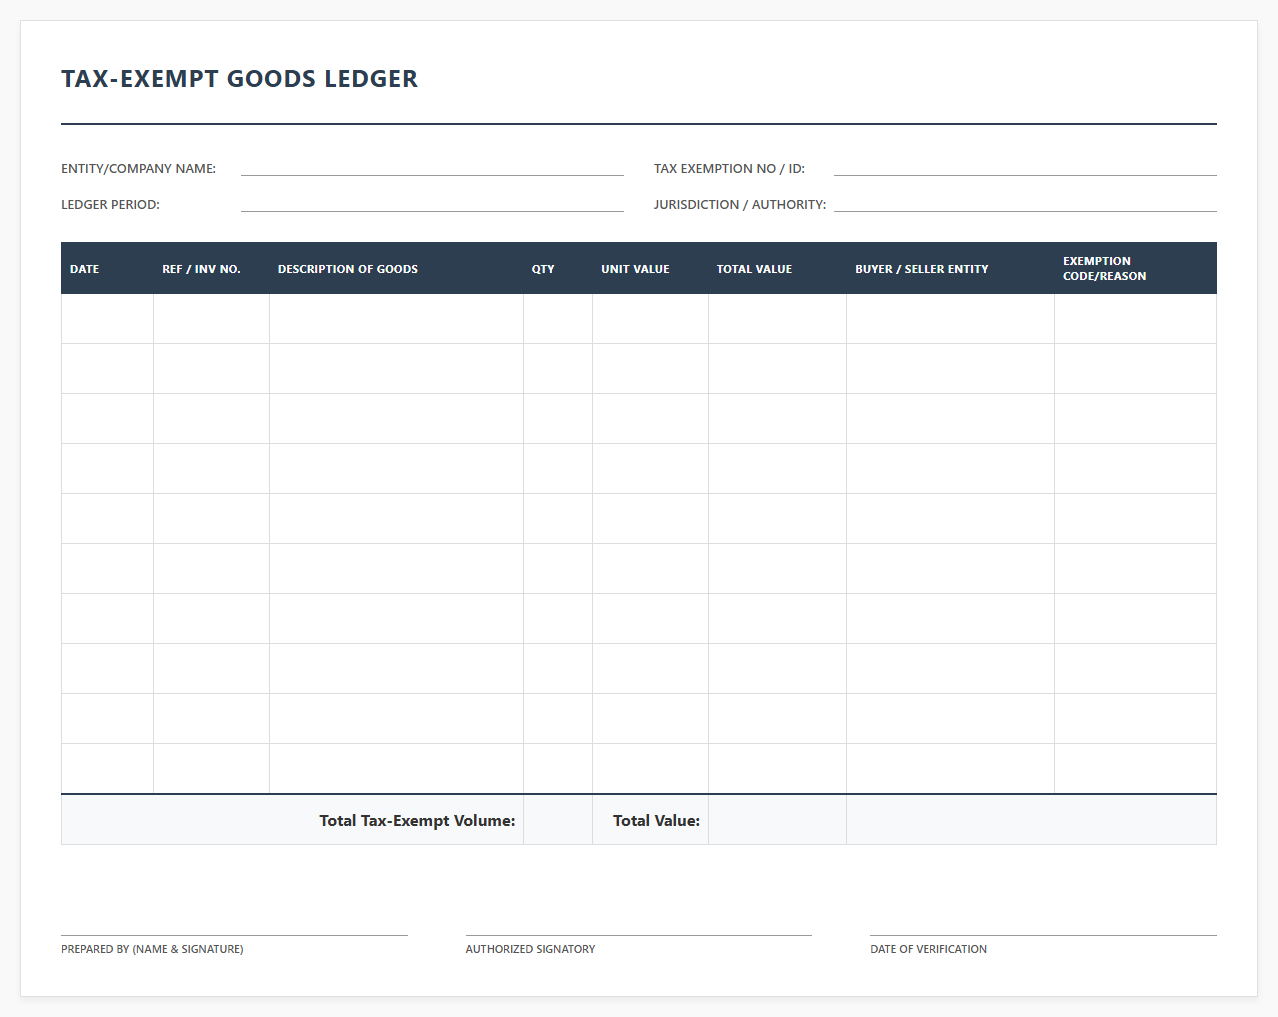Viewport: 1278px width, 1017px height.
Task: Click the cell after Total Tax-Exempt Volume
Action: 558,820
